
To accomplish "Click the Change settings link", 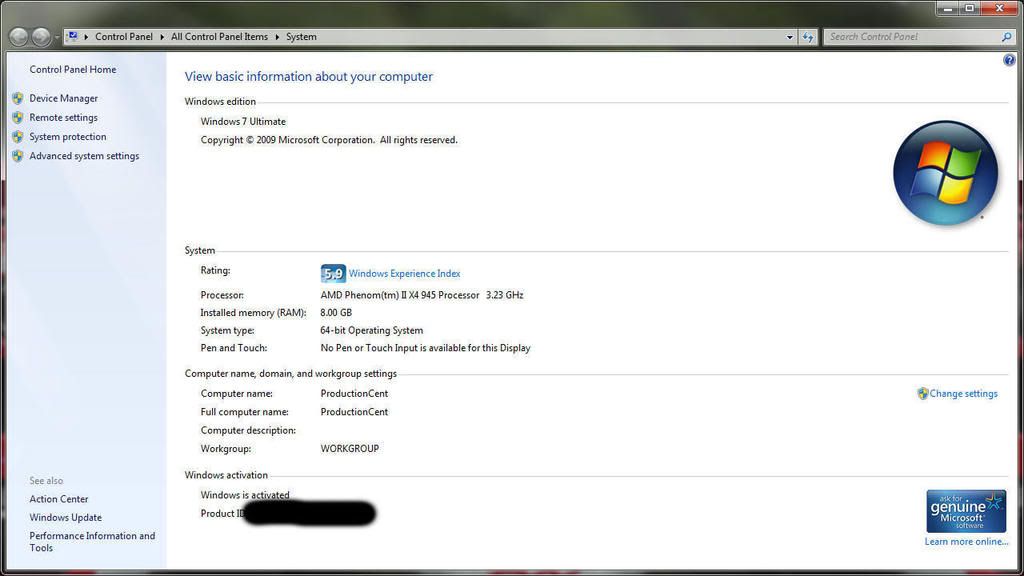I will pos(963,394).
